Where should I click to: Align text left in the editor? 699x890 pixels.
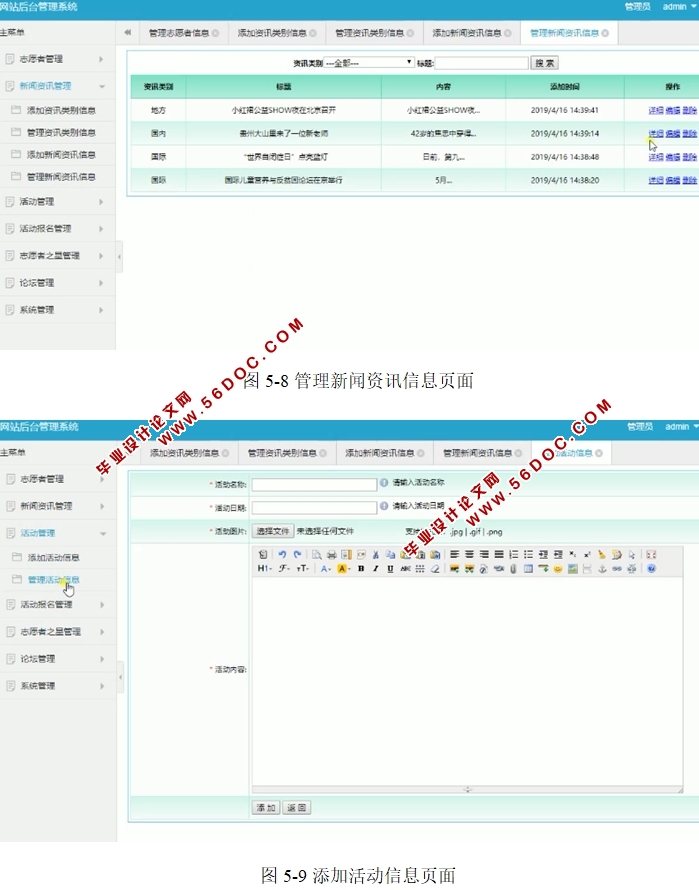(x=454, y=555)
